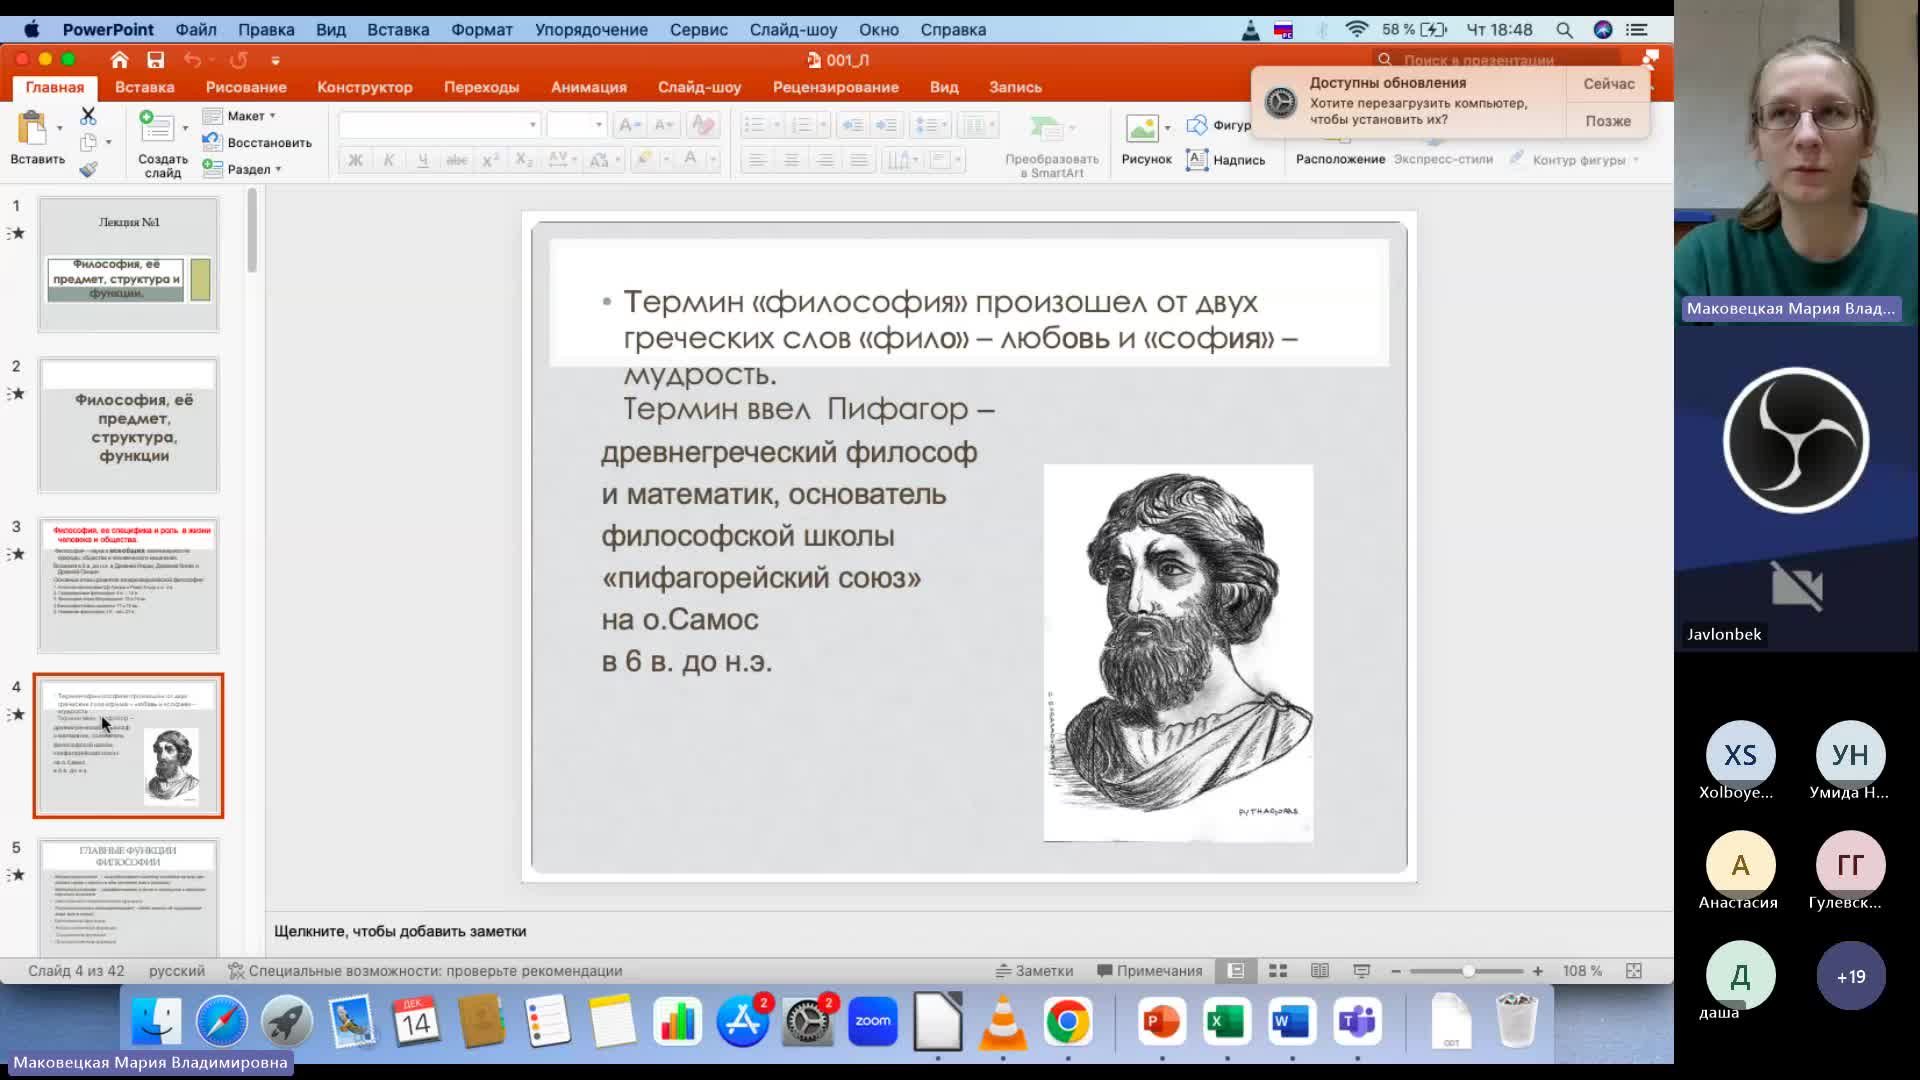This screenshot has height=1080, width=1920.
Task: Open the Файл menu in menu bar
Action: [196, 29]
